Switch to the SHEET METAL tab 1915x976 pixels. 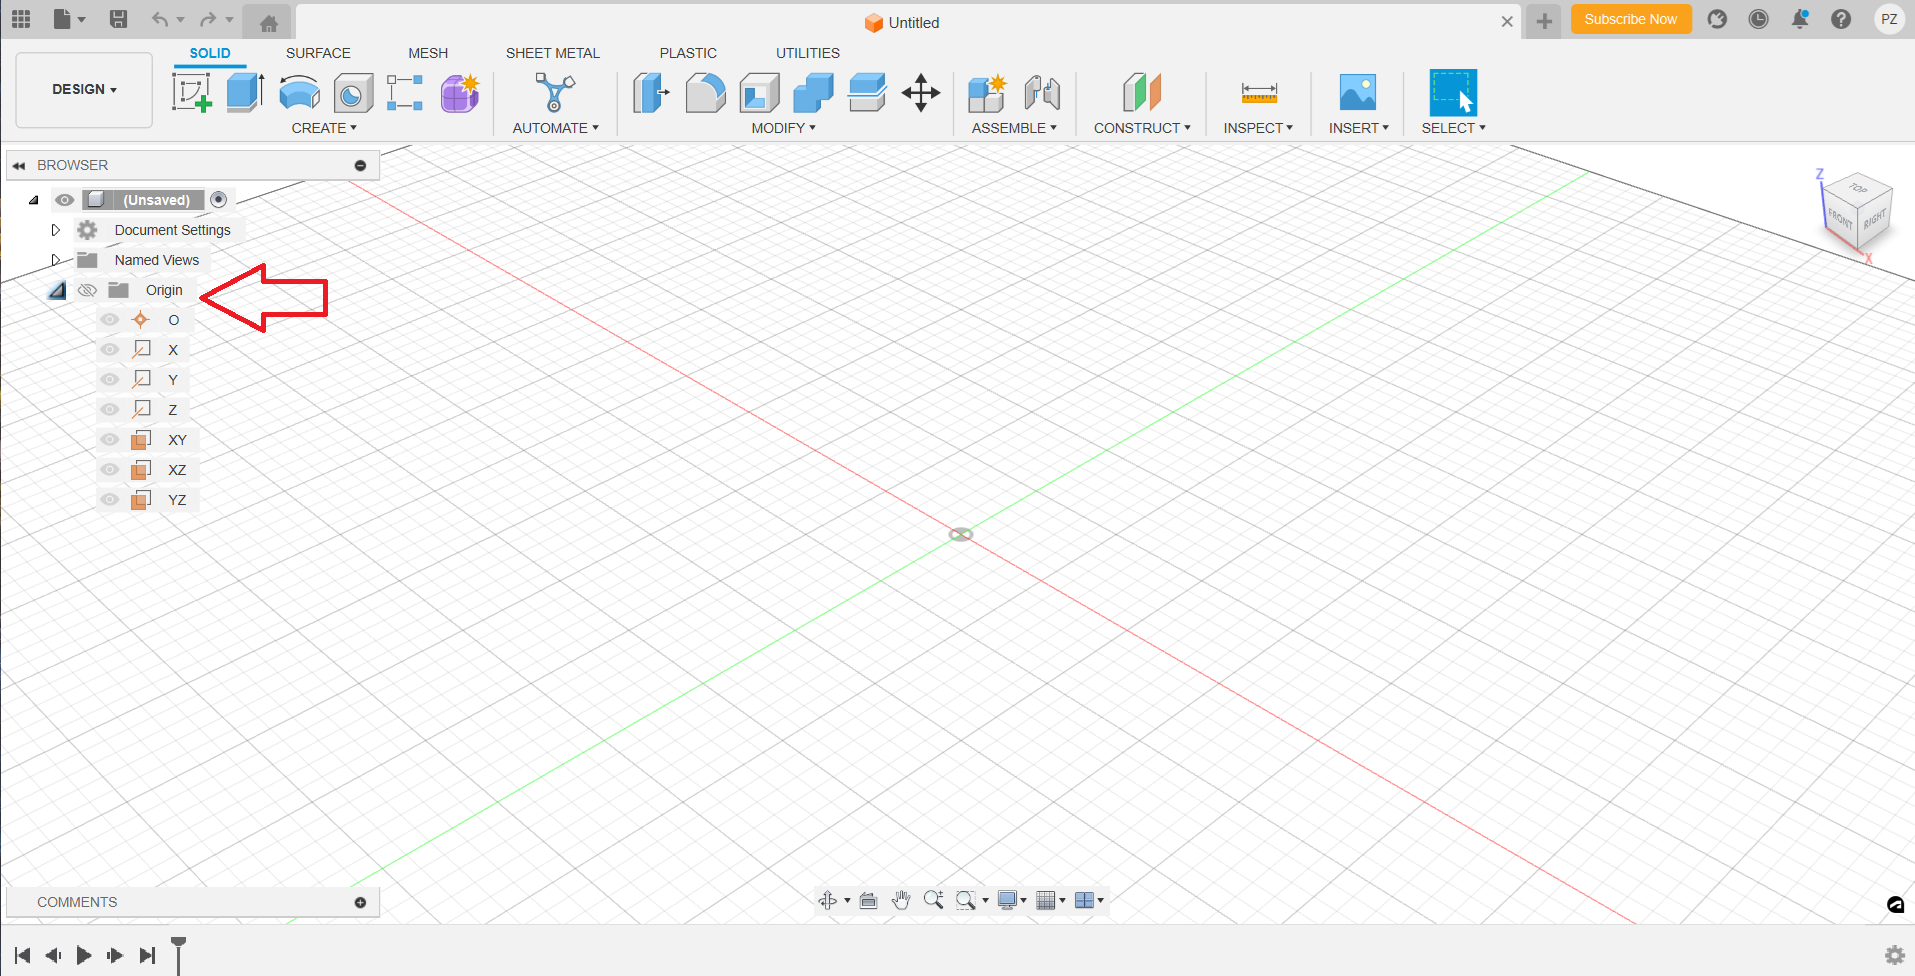tap(552, 53)
